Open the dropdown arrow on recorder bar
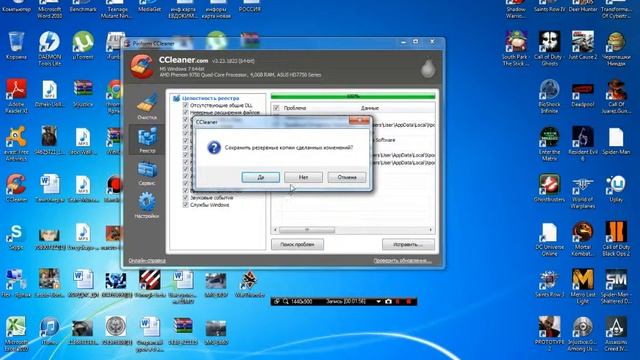640x360 pixels. coord(378,302)
